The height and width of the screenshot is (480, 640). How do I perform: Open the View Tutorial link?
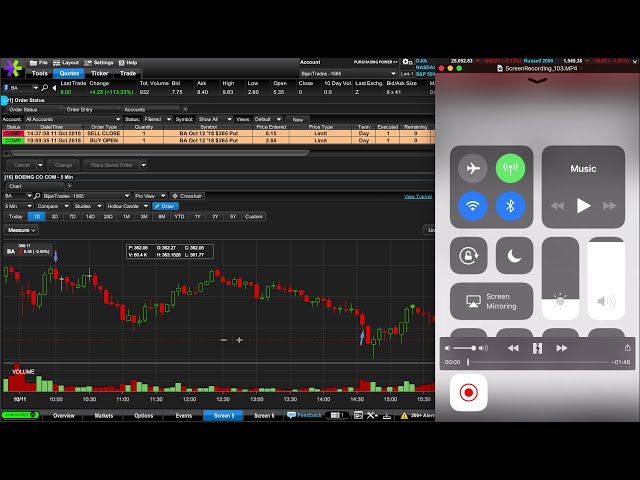pos(418,196)
